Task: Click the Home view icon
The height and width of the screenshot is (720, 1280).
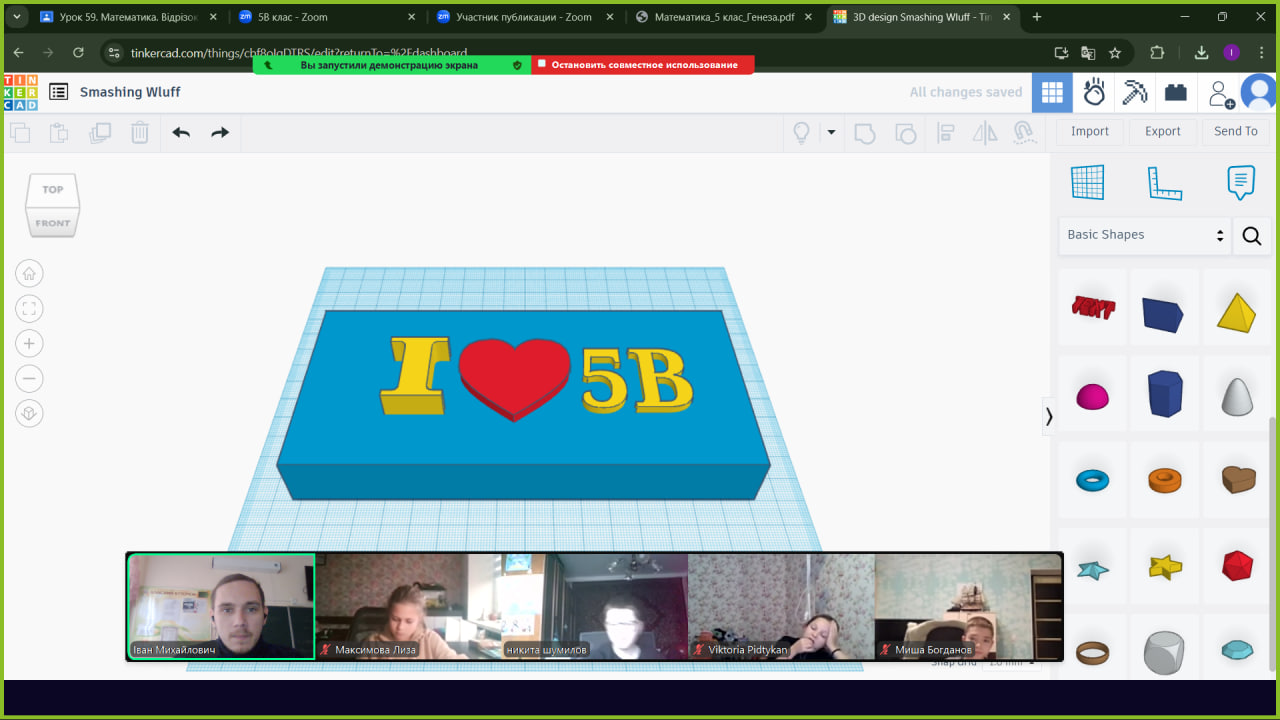Action: [29, 273]
